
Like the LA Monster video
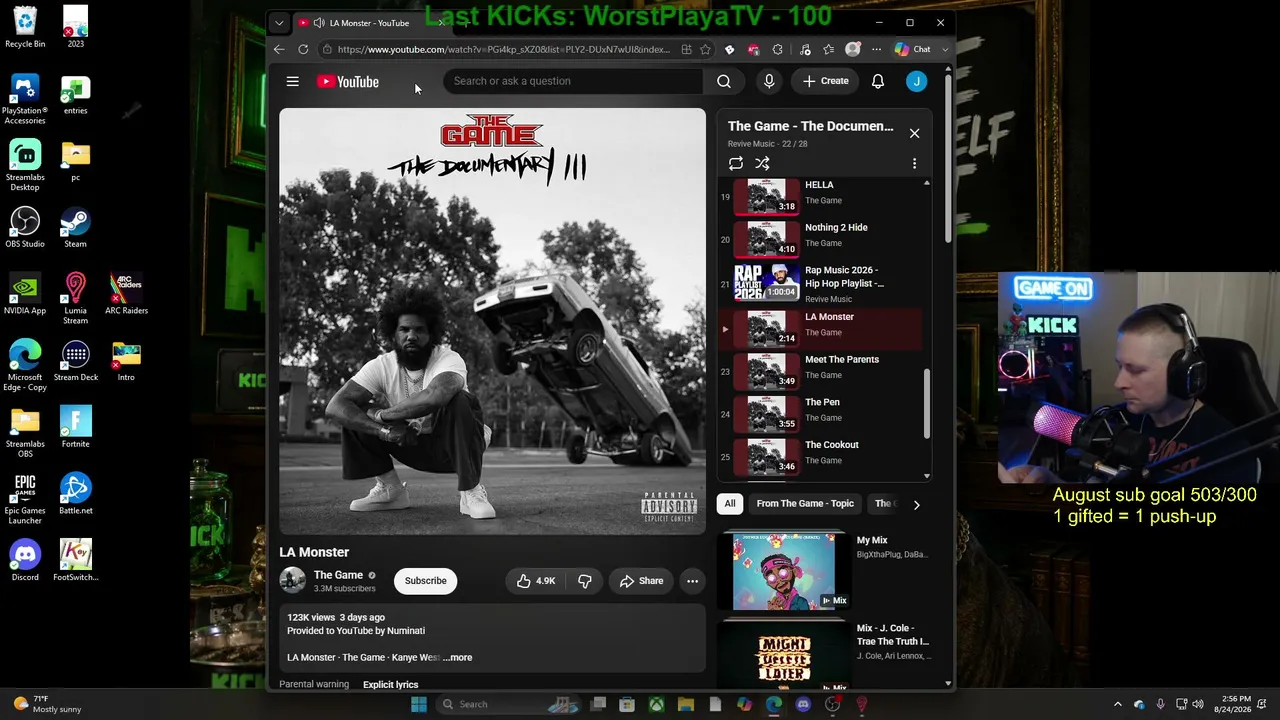click(536, 581)
